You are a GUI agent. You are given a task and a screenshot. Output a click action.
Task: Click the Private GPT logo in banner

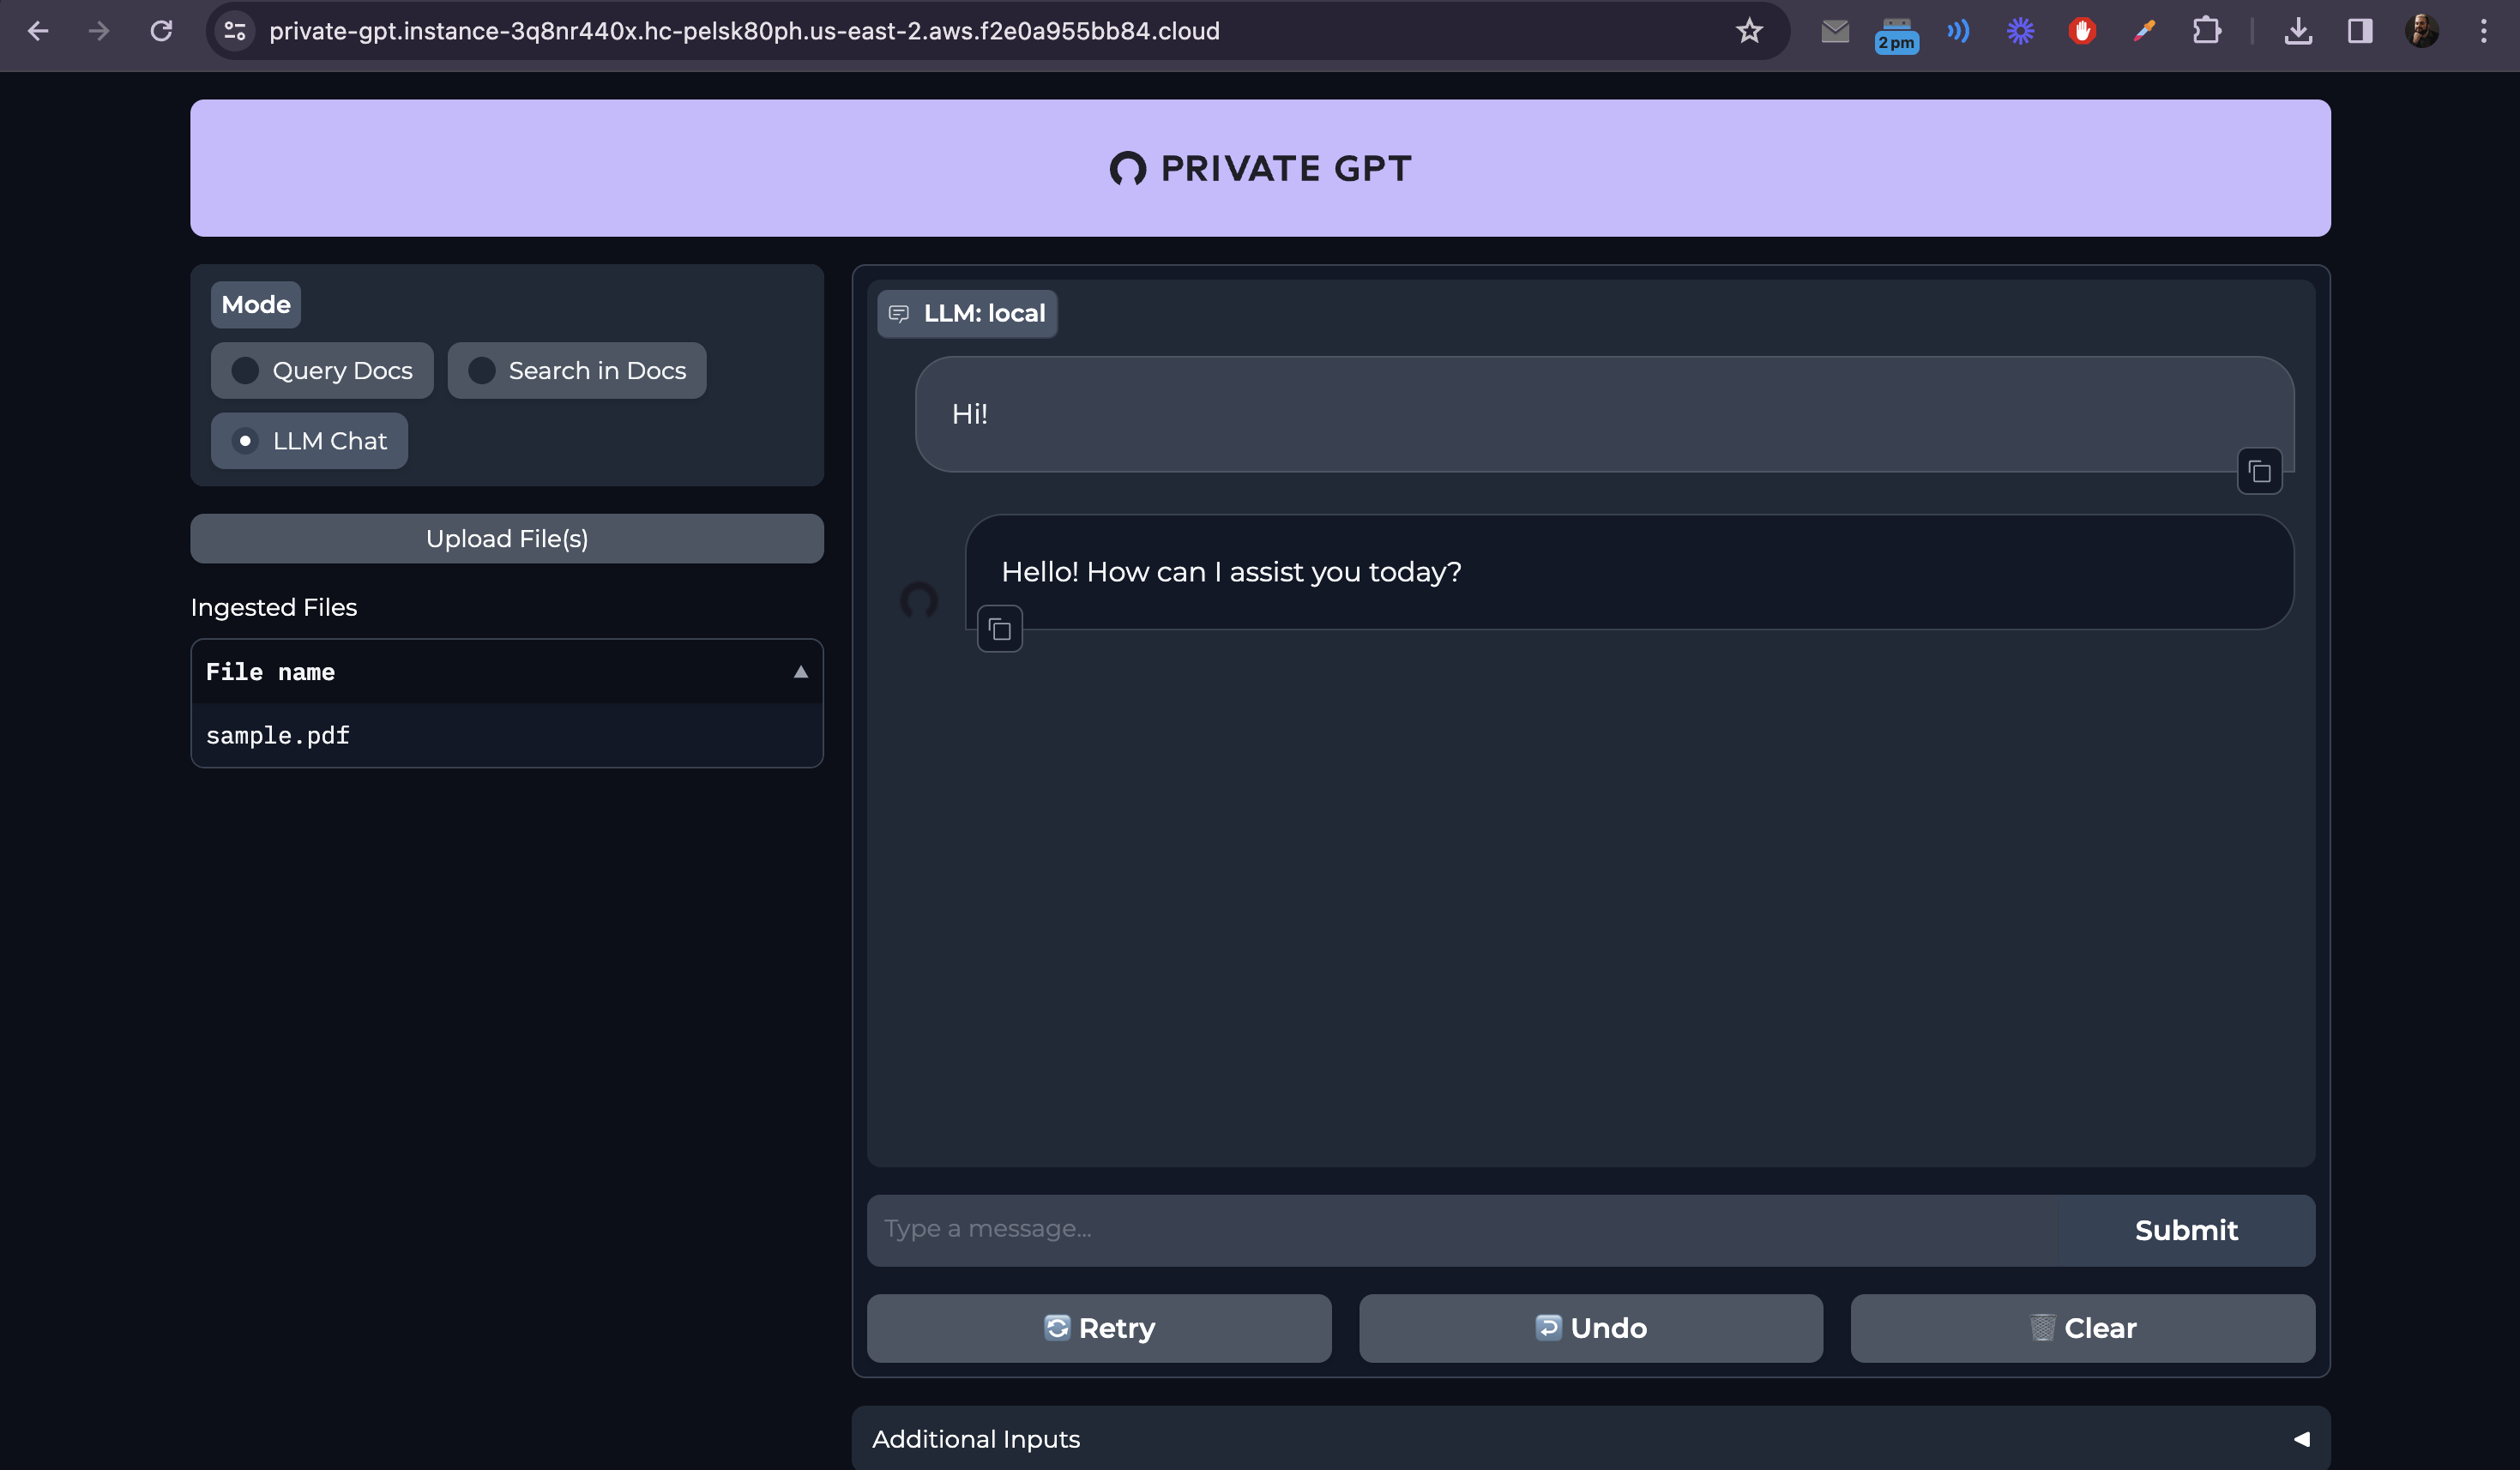(x=1128, y=169)
